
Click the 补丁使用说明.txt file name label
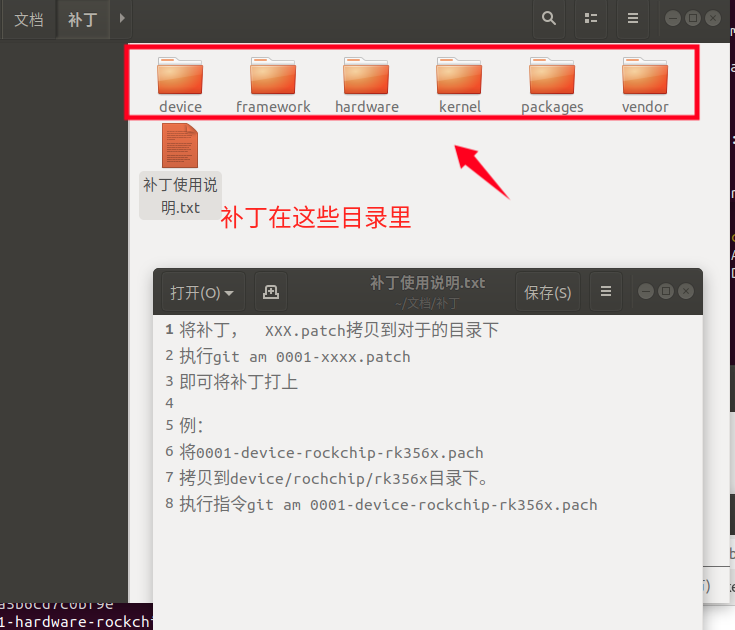point(180,196)
